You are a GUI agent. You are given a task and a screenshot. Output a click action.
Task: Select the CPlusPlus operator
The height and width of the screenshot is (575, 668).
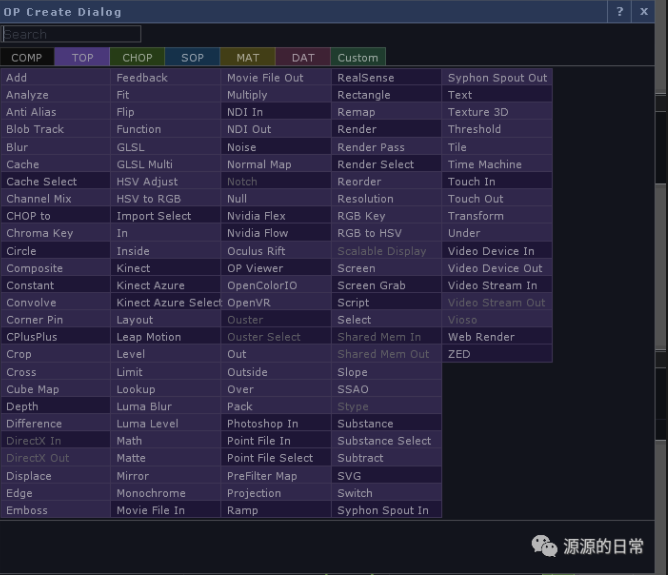[x=55, y=337]
